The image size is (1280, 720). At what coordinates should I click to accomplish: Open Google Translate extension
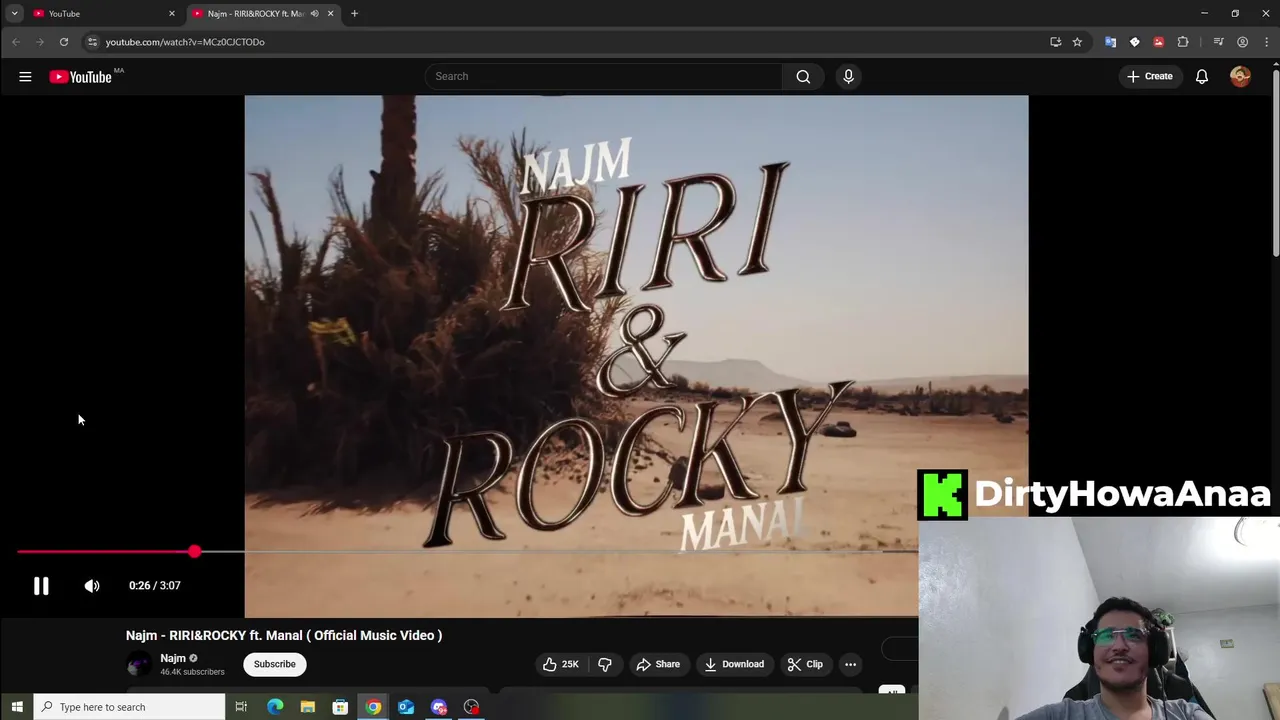[x=1110, y=42]
